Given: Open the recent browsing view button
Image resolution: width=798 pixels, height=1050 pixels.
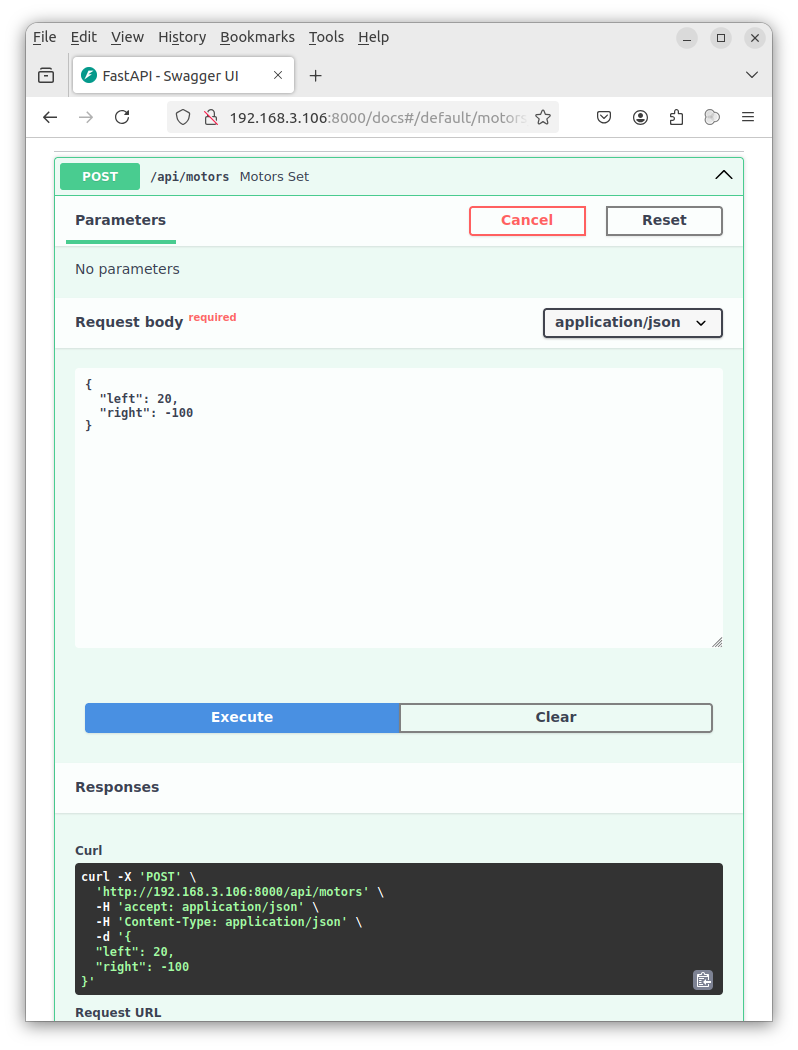Looking at the screenshot, I should point(46,76).
